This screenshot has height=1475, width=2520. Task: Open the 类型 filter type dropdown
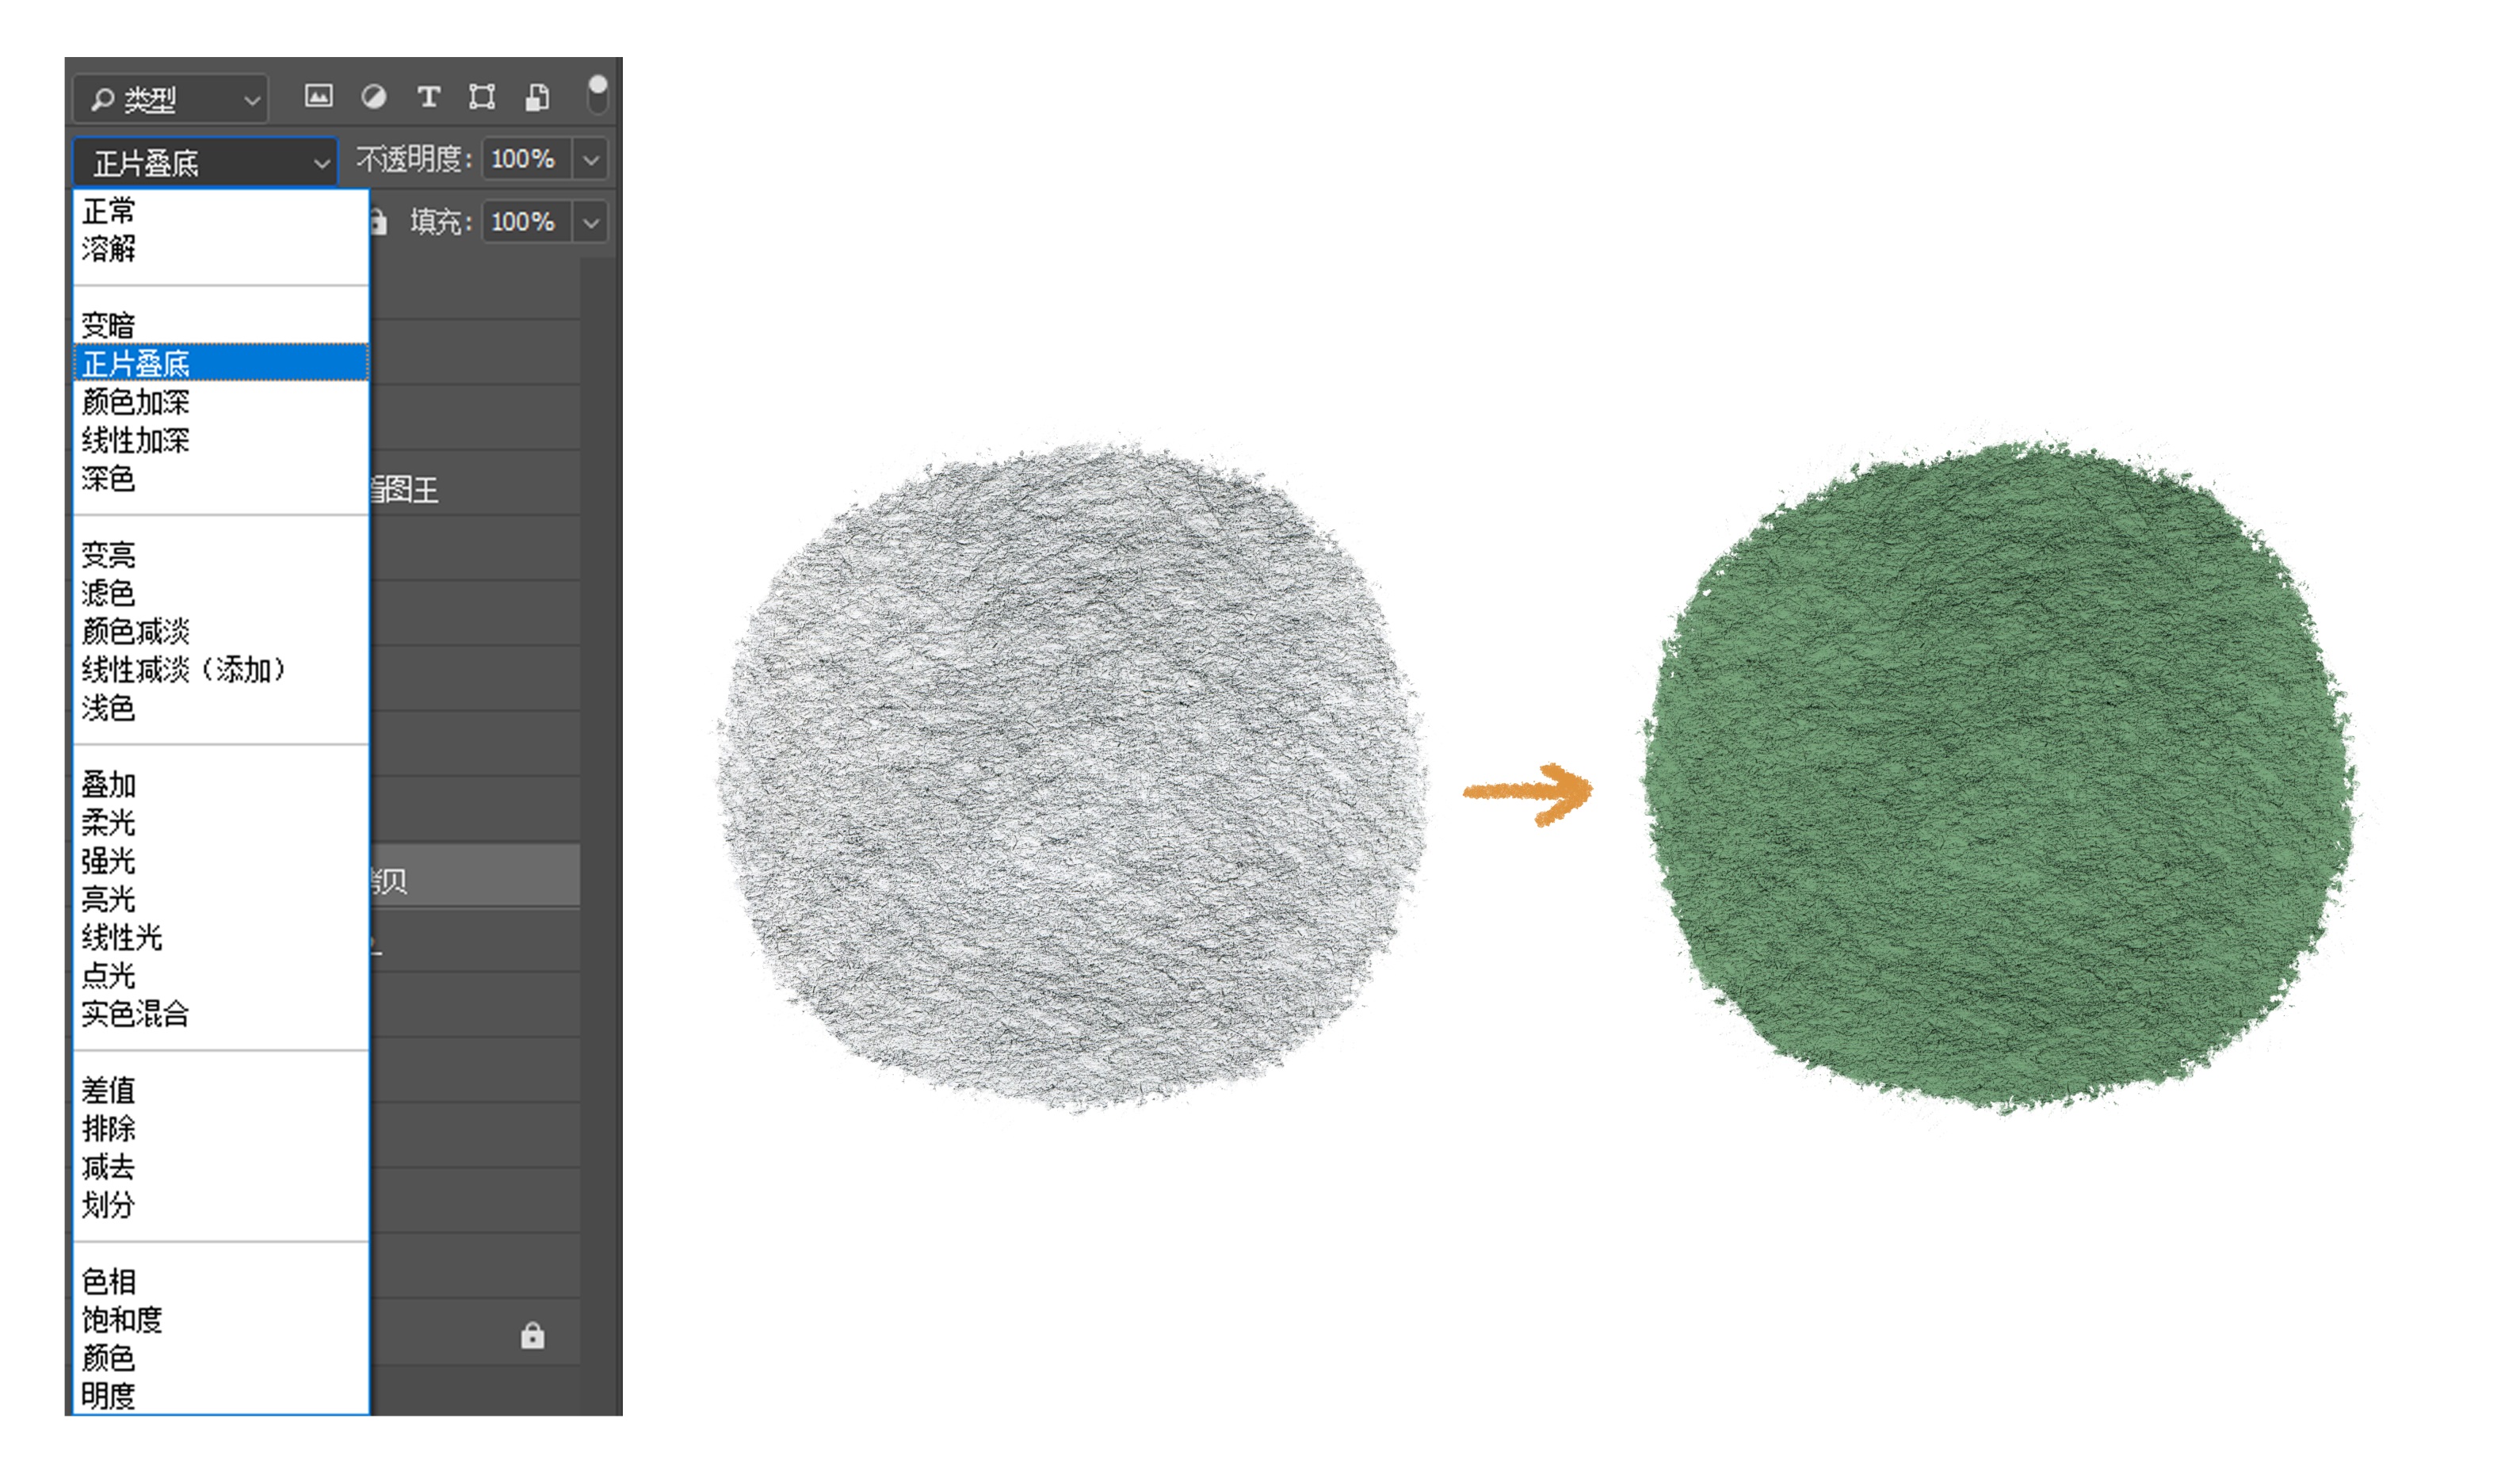[171, 99]
